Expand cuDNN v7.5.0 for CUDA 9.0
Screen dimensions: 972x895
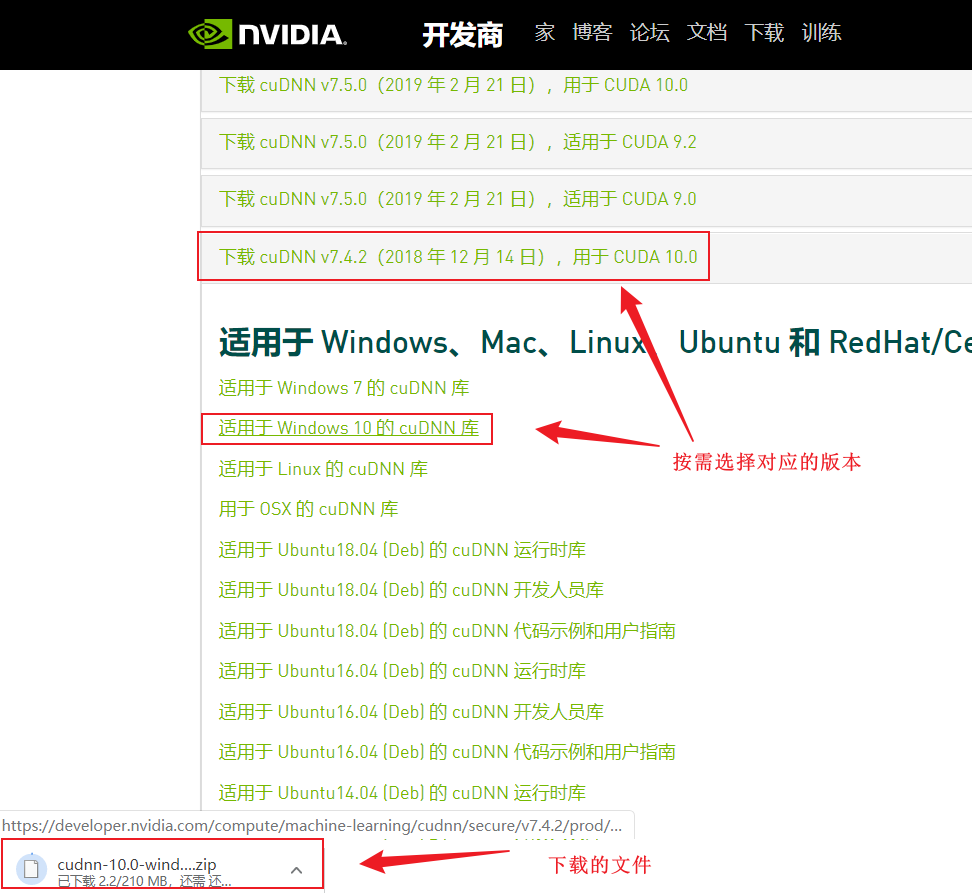click(457, 199)
